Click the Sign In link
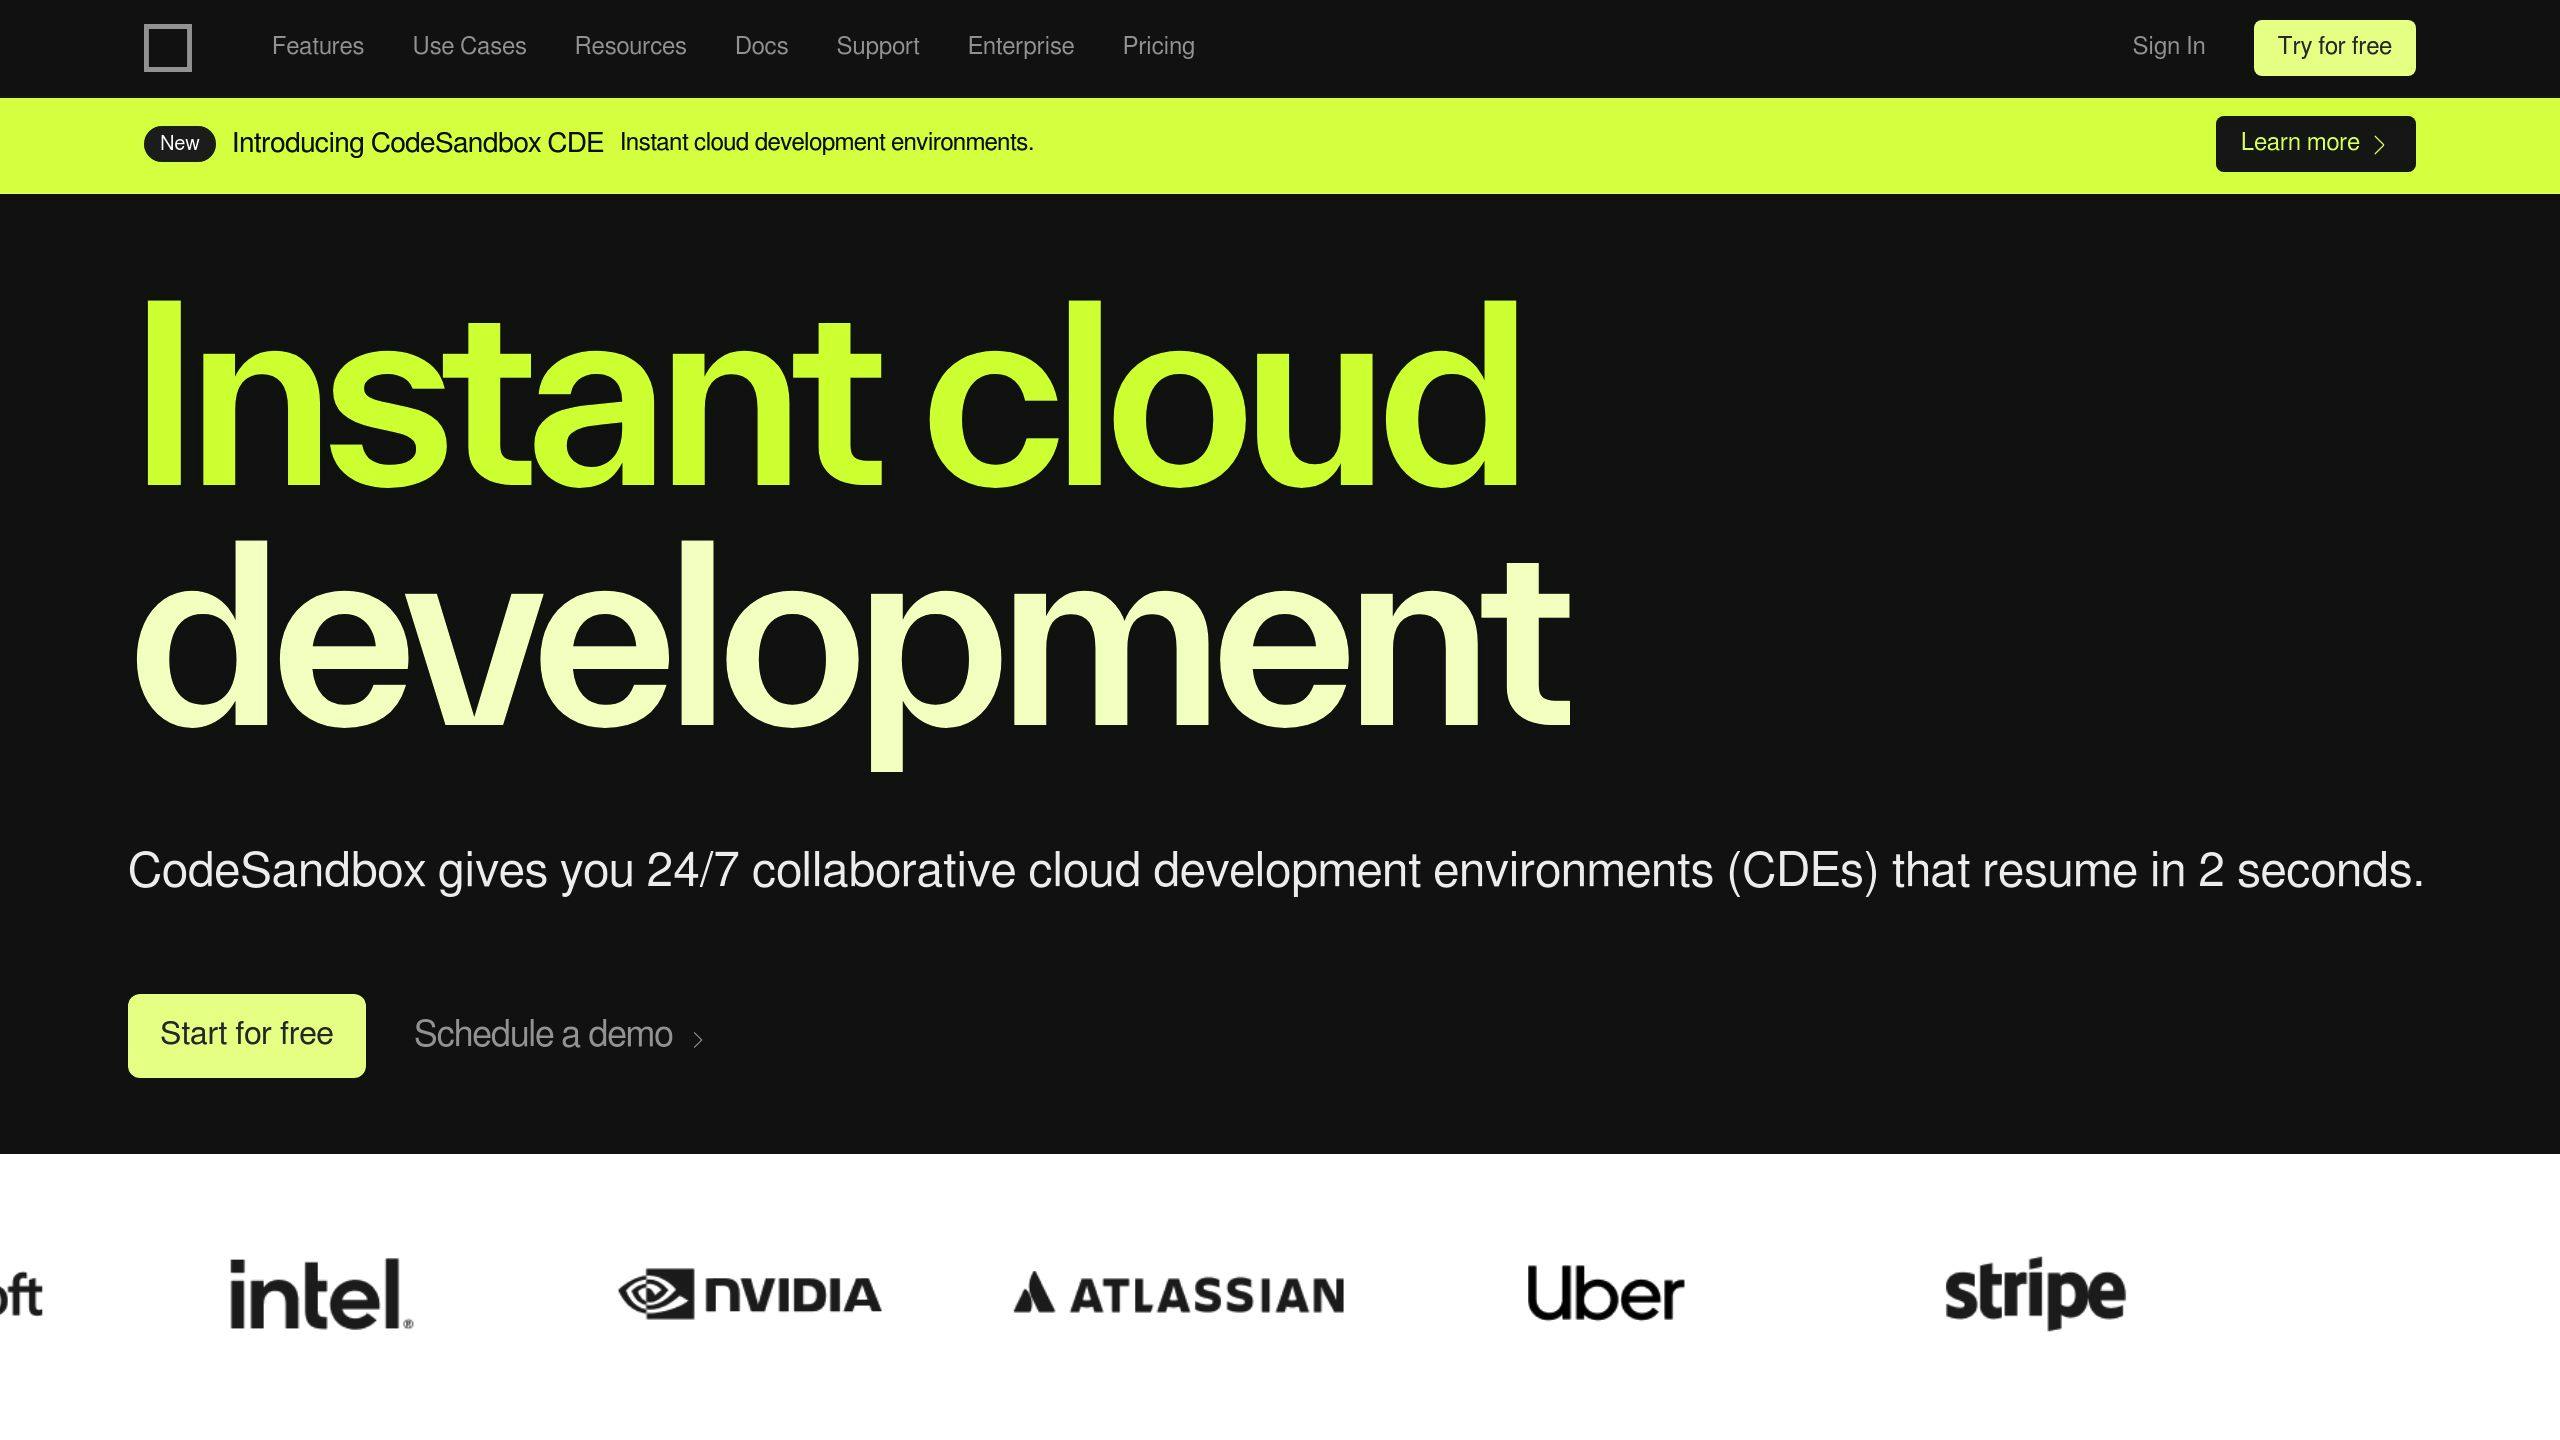Screen dimensions: 2560x1440 click(2168, 46)
